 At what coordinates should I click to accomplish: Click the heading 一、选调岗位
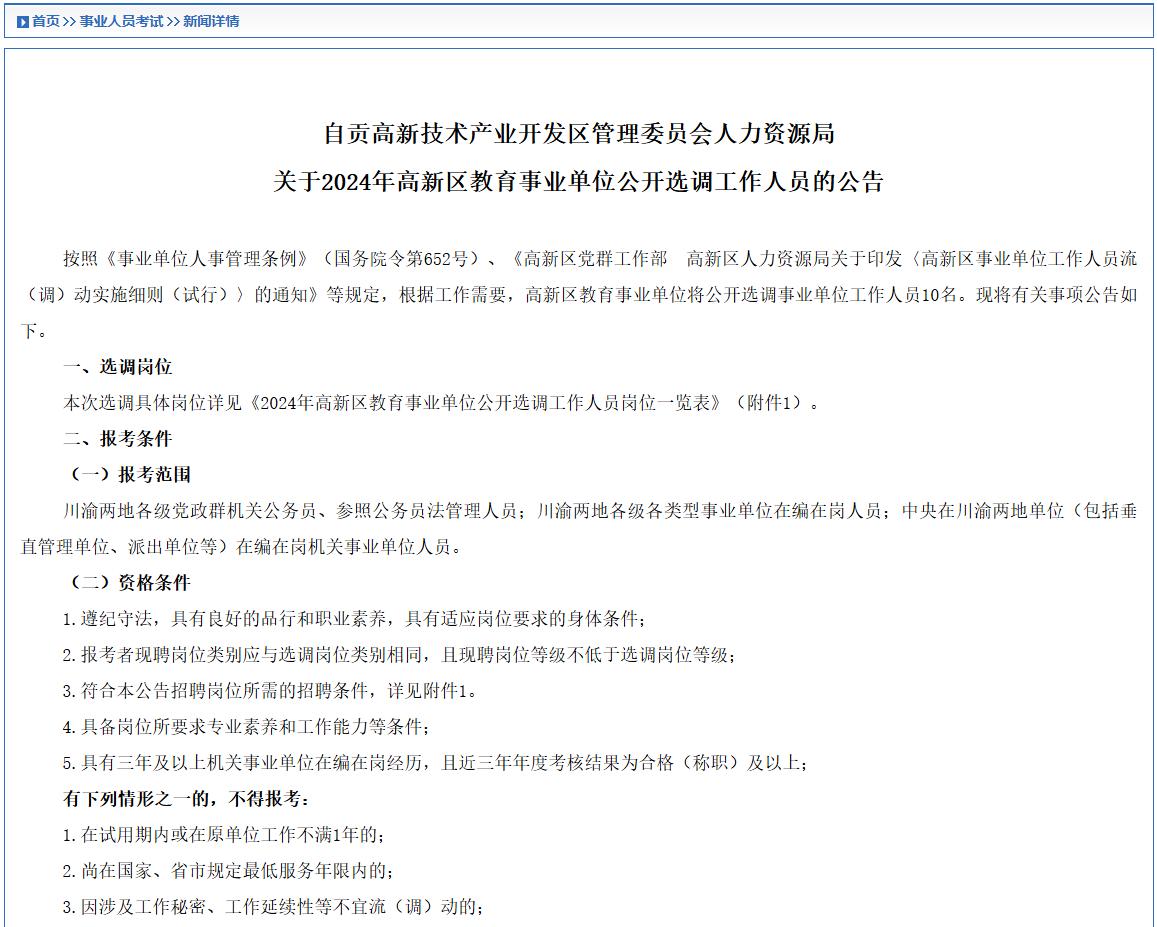click(117, 367)
